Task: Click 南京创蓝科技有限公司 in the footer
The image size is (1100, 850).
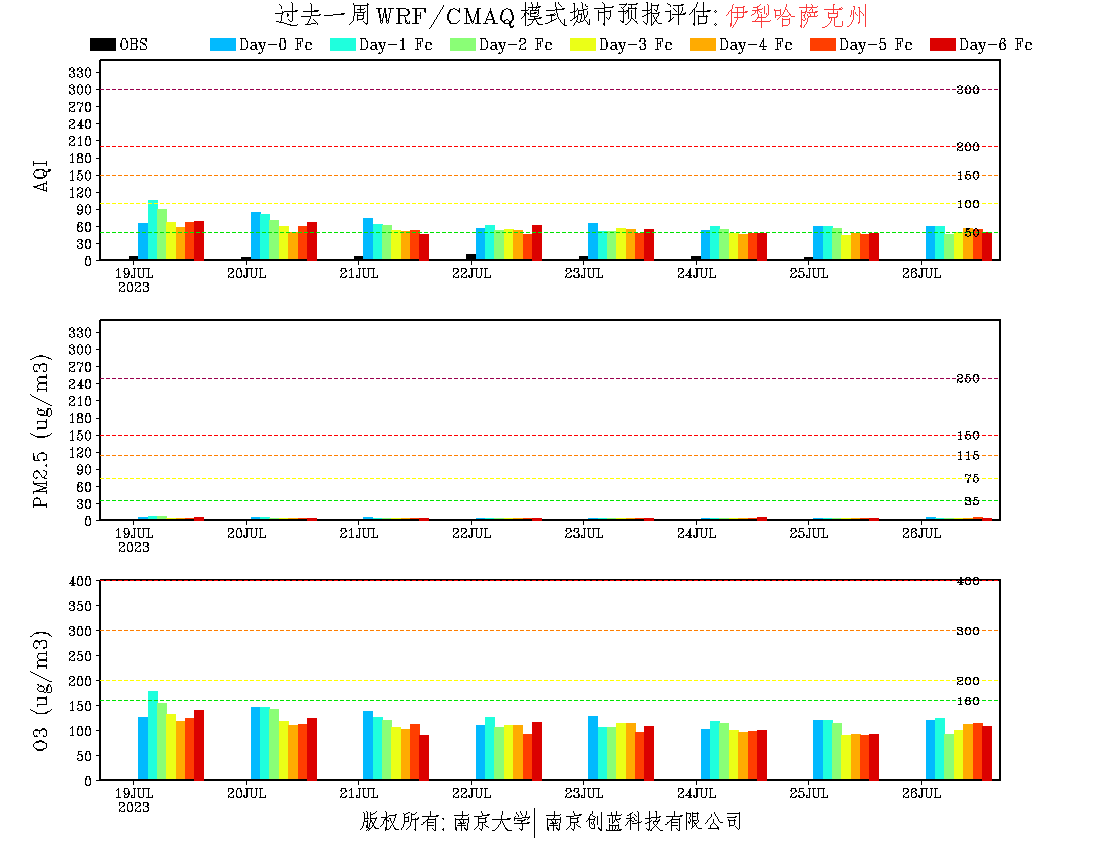Action: (x=643, y=822)
